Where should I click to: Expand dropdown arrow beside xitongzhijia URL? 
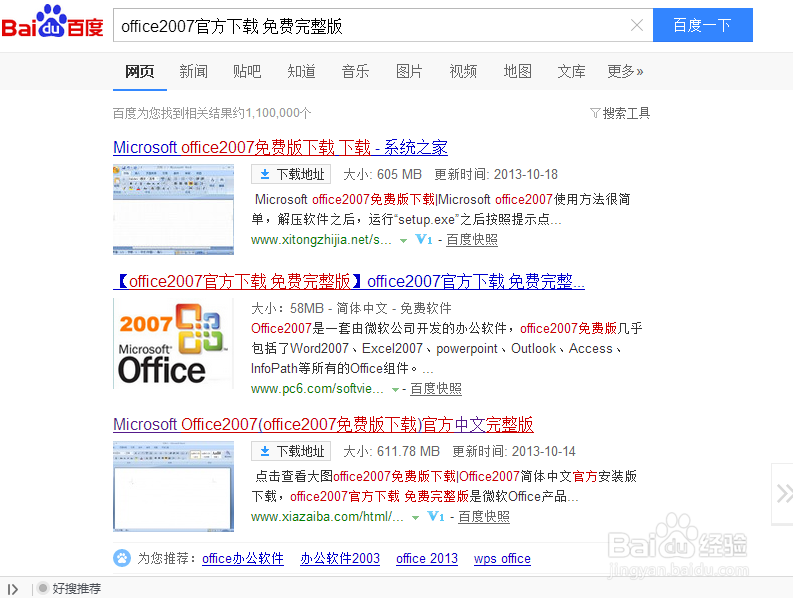[x=404, y=240]
